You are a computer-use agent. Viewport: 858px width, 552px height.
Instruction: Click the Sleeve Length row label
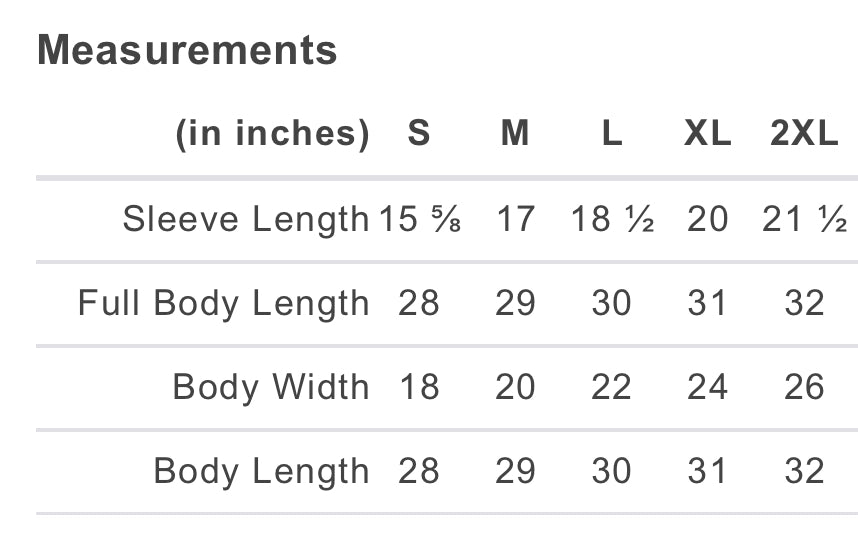(245, 219)
